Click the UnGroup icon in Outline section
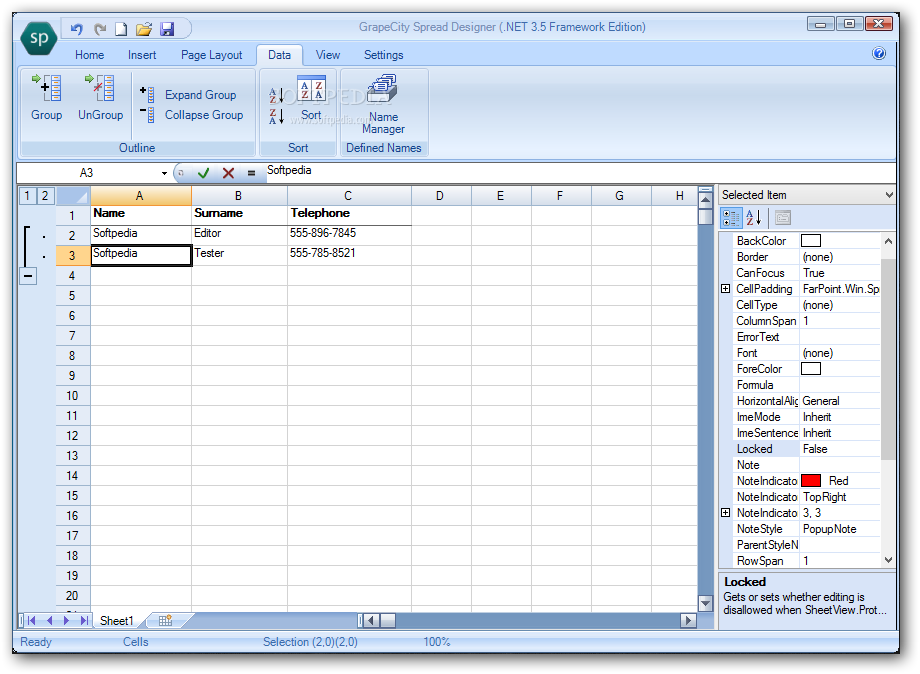Screen dimensions: 920x674 100,97
